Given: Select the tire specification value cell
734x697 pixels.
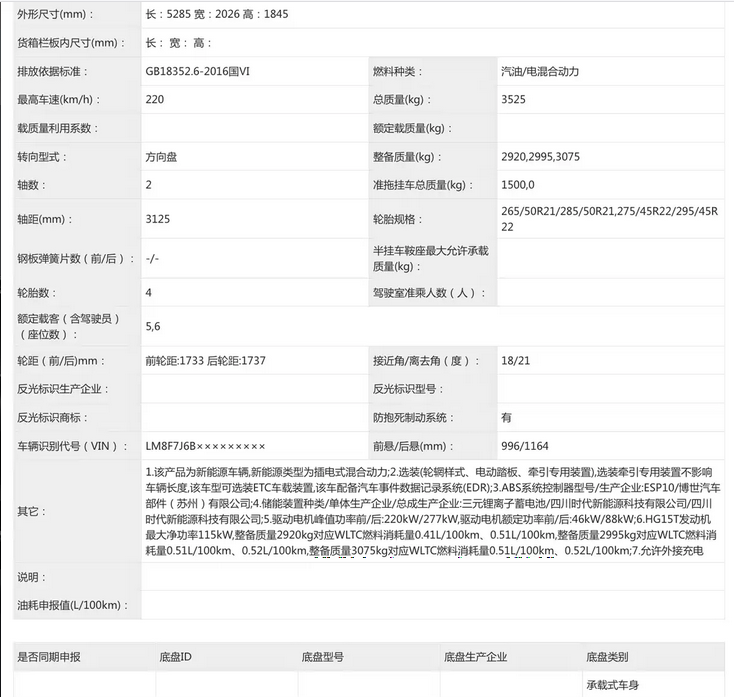Looking at the screenshot, I should tap(609, 220).
